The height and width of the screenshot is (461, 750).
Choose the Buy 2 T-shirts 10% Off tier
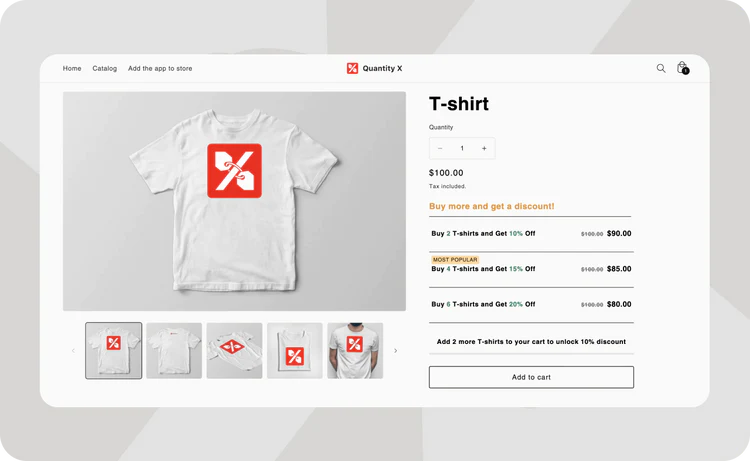click(x=531, y=234)
